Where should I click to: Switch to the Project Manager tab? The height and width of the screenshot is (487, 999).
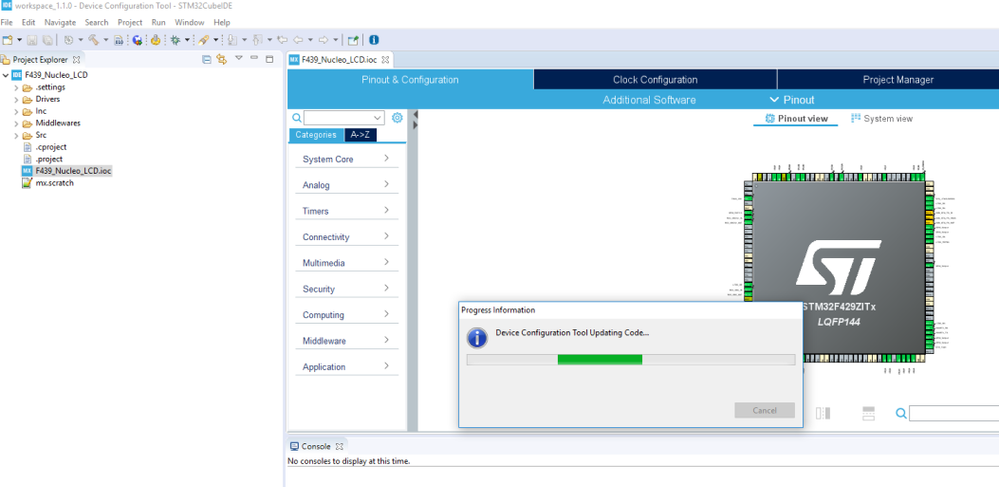coord(898,80)
